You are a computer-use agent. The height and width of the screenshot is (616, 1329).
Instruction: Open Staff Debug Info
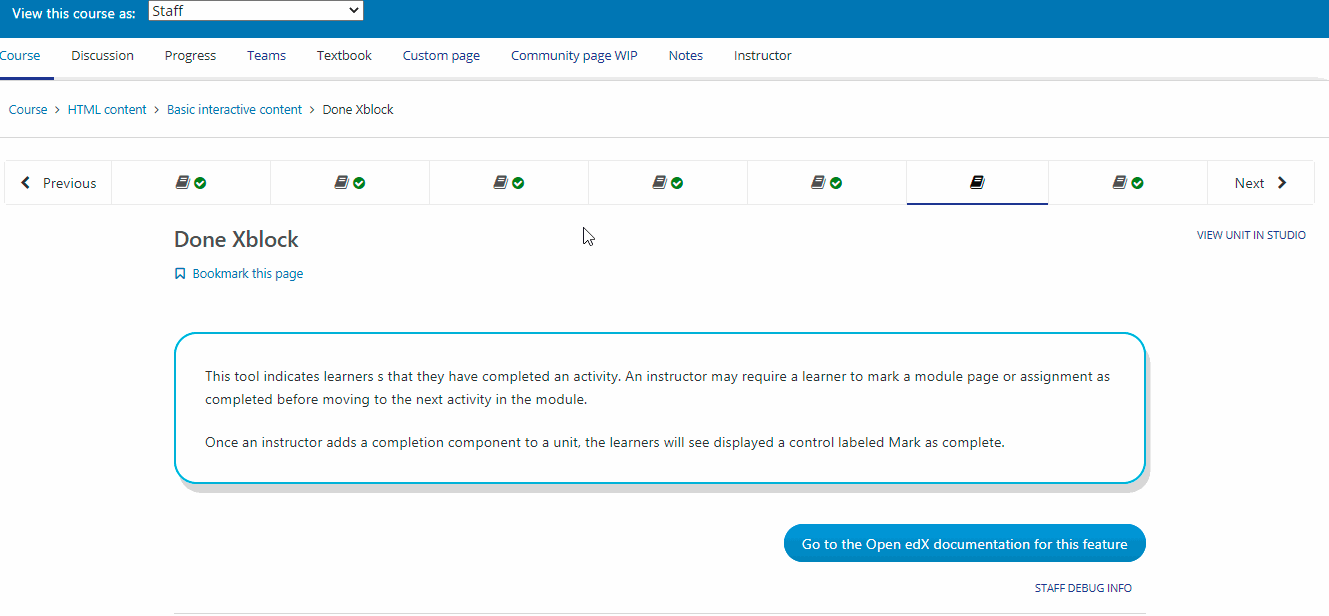1083,588
